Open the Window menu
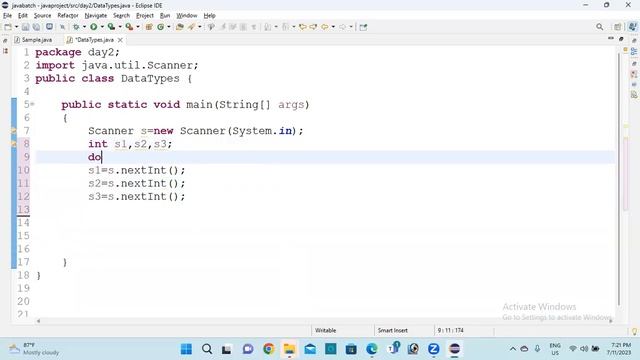This screenshot has width=640, height=360. pyautogui.click(x=187, y=16)
